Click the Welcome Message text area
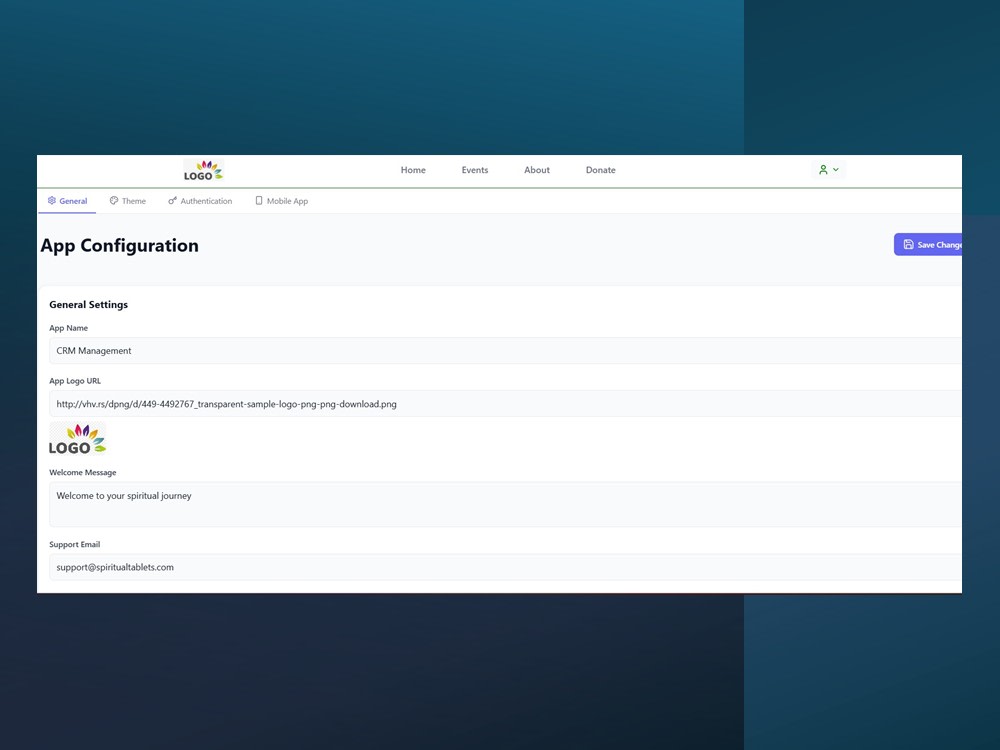The height and width of the screenshot is (750, 1000). pyautogui.click(x=505, y=504)
